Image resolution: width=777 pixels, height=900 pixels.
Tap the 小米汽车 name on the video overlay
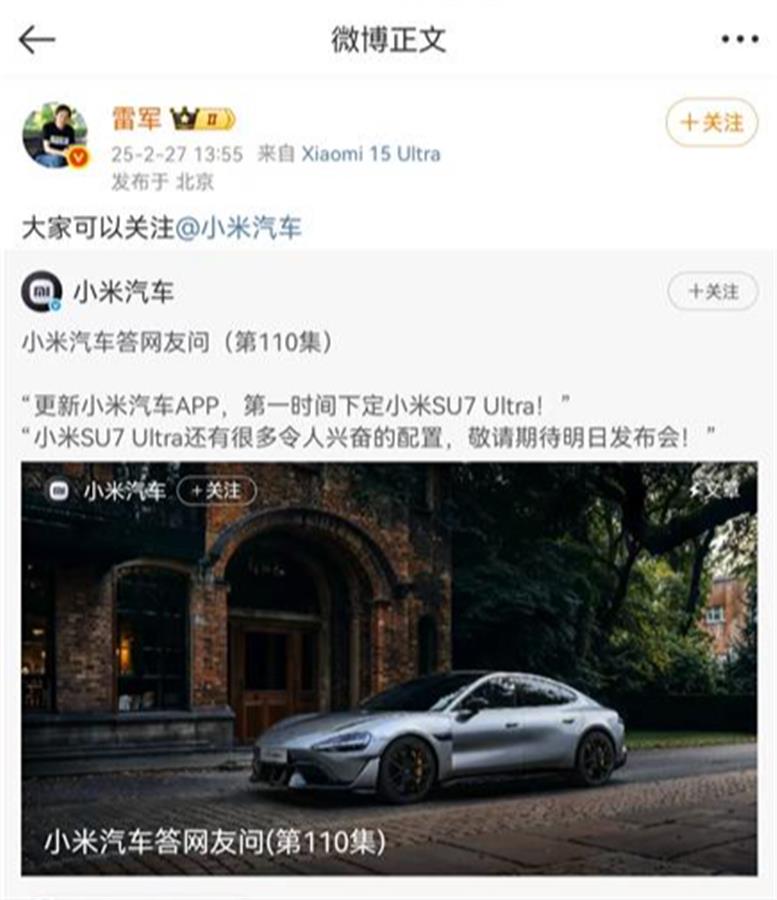[x=125, y=491]
